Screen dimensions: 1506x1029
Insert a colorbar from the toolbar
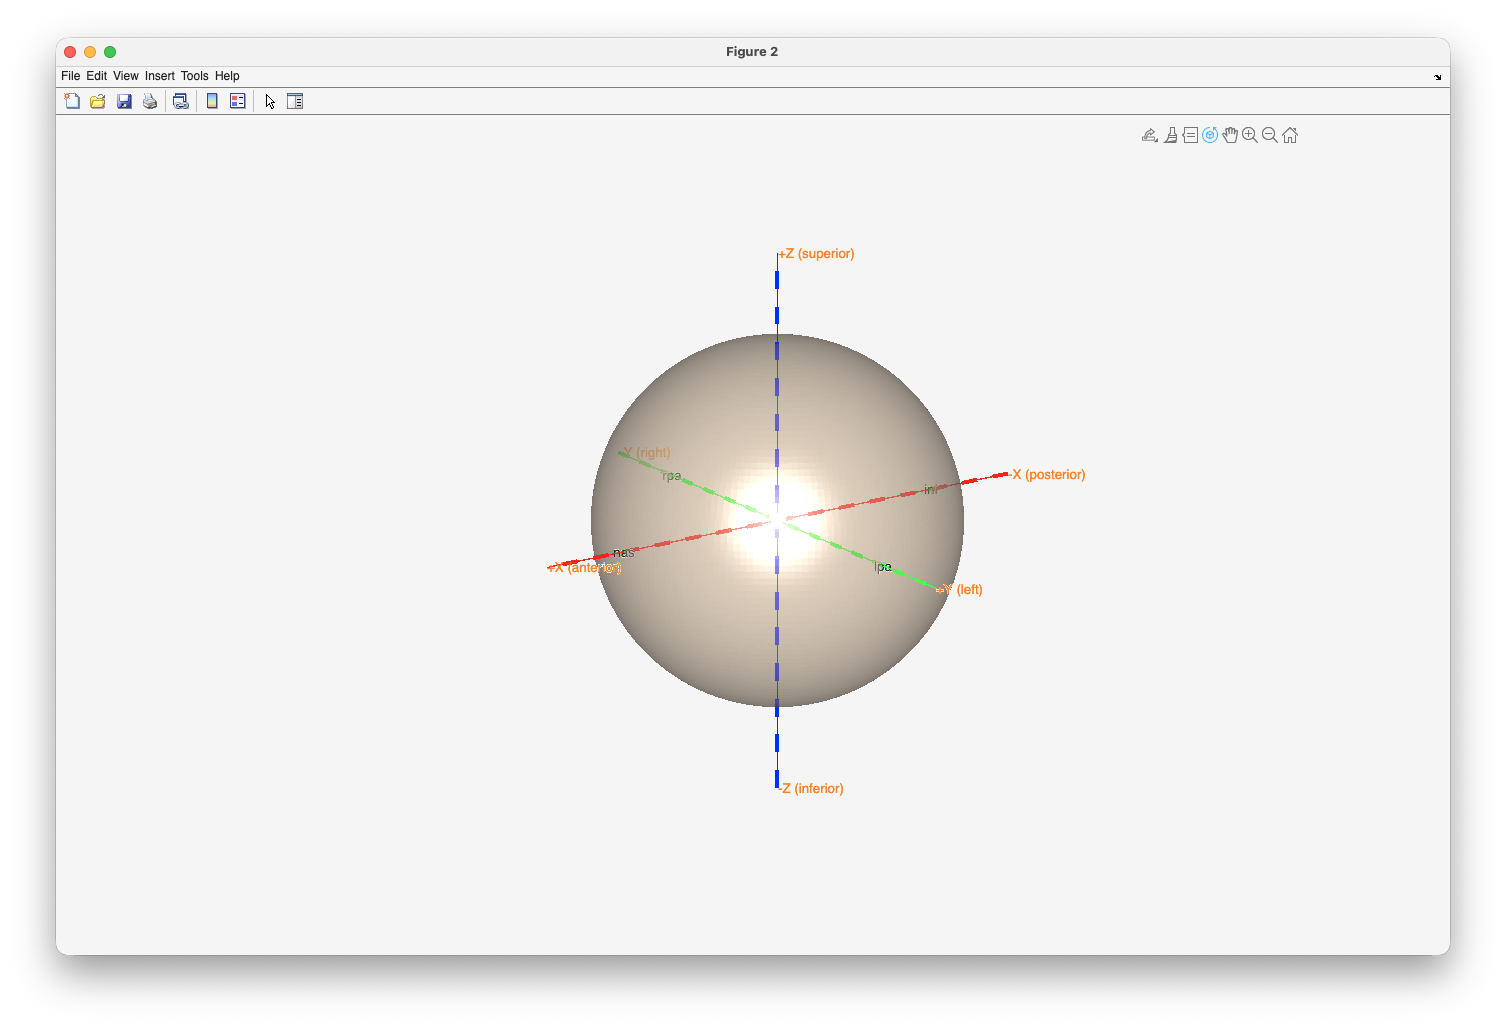pos(212,101)
